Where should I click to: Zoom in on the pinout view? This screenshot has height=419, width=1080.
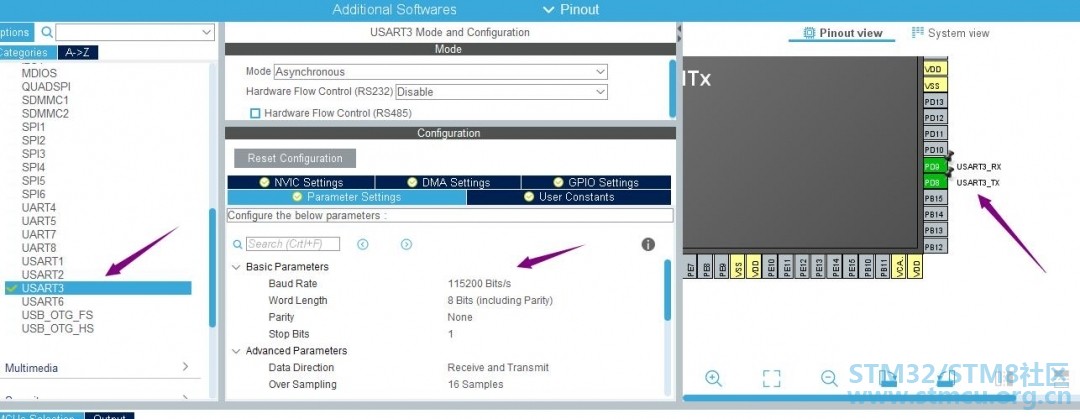pos(714,378)
